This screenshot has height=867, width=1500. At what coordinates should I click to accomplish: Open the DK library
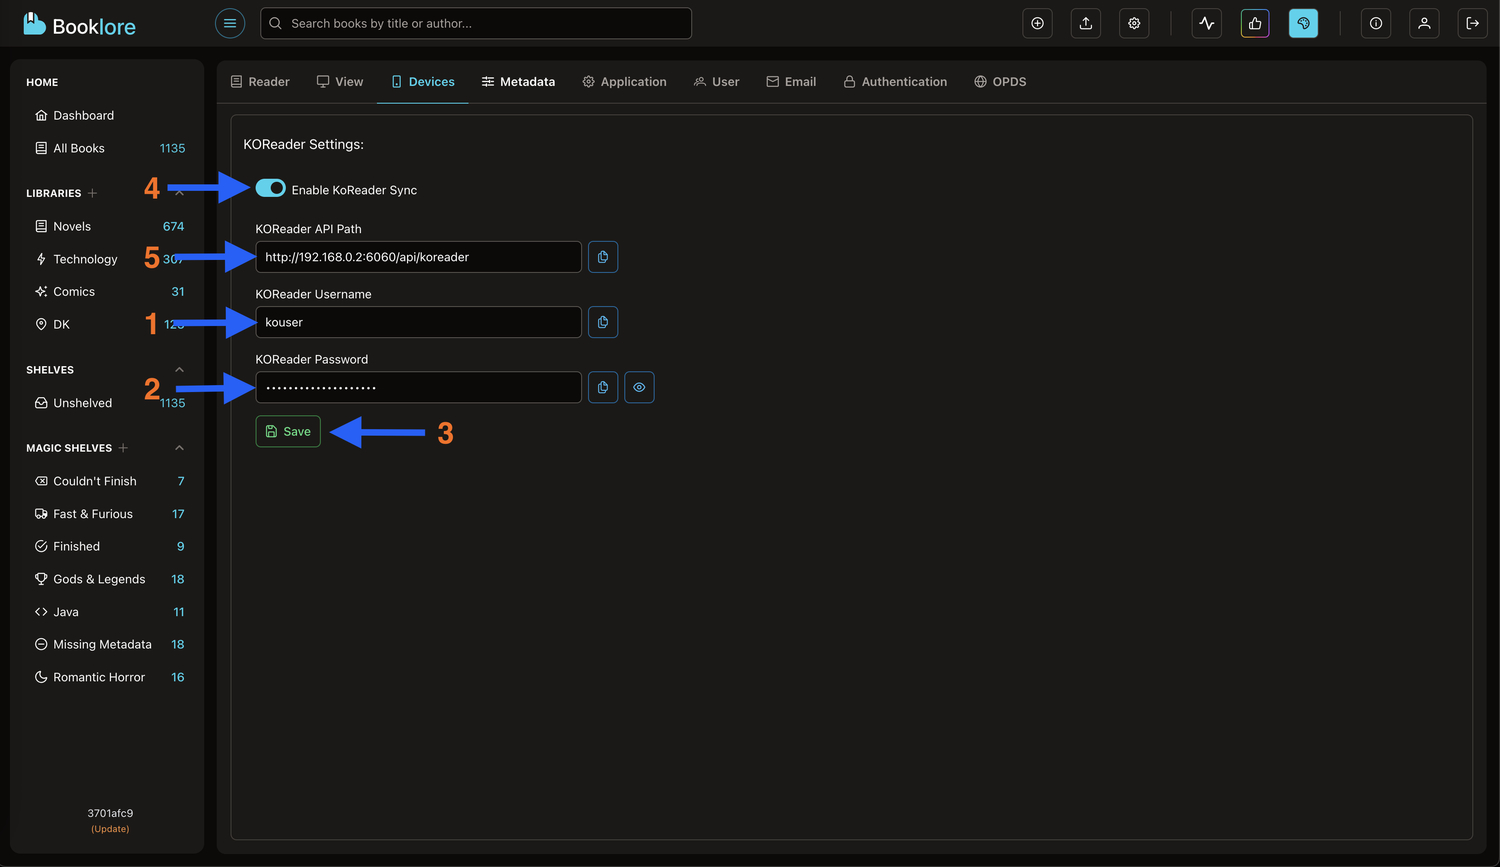108,324
